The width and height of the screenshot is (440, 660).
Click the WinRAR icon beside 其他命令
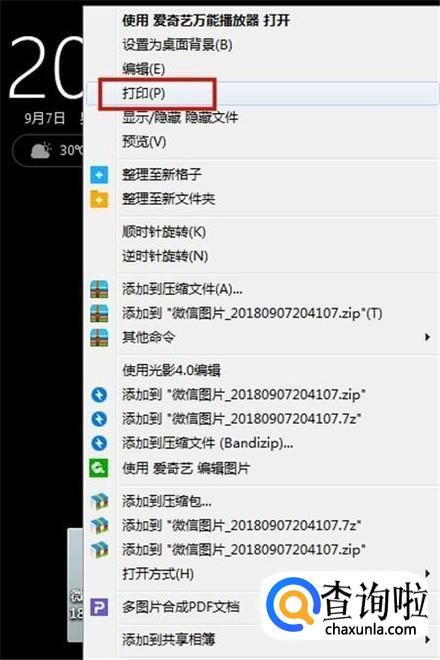click(99, 338)
